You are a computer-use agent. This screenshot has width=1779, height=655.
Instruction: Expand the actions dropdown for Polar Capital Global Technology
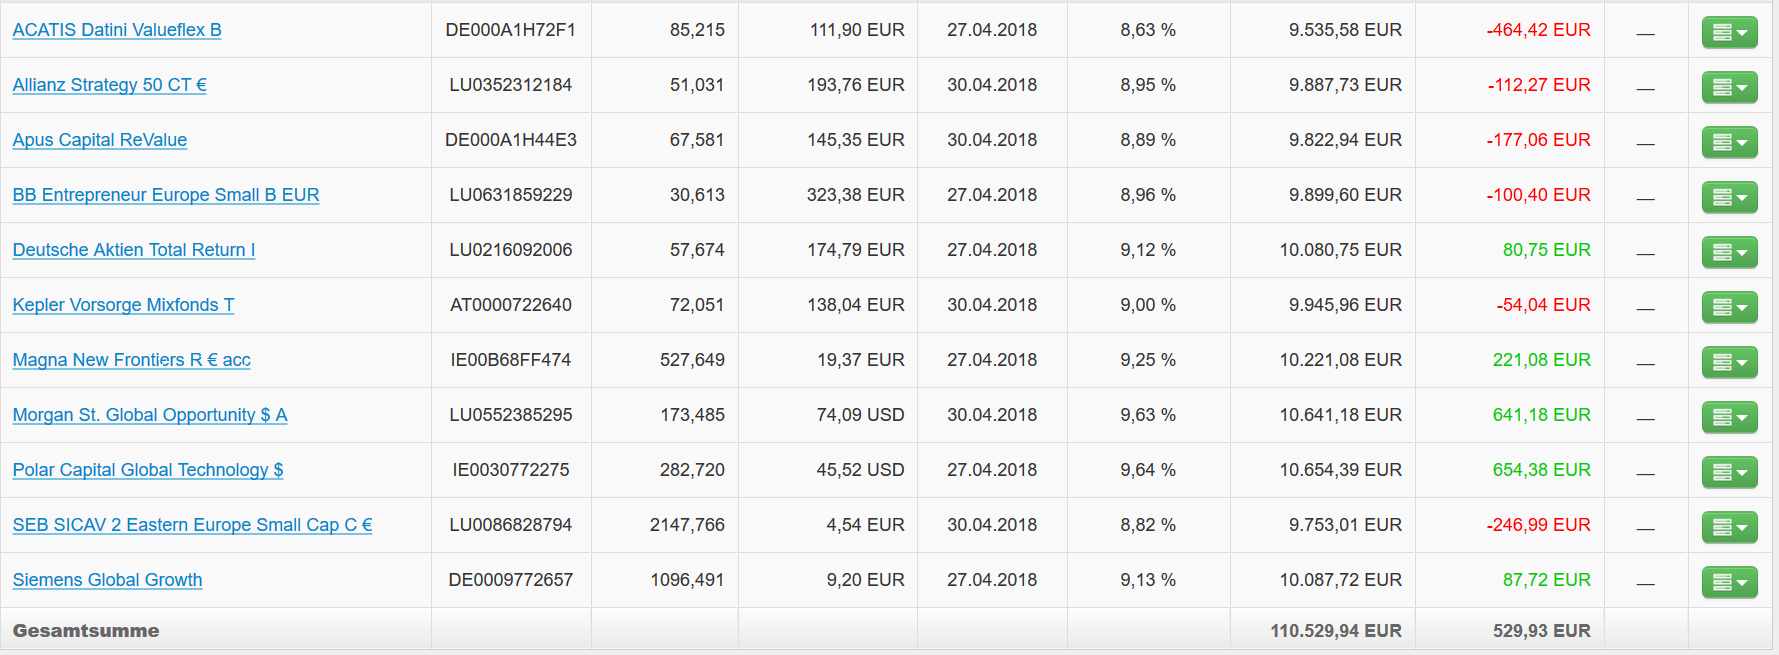(x=1729, y=472)
